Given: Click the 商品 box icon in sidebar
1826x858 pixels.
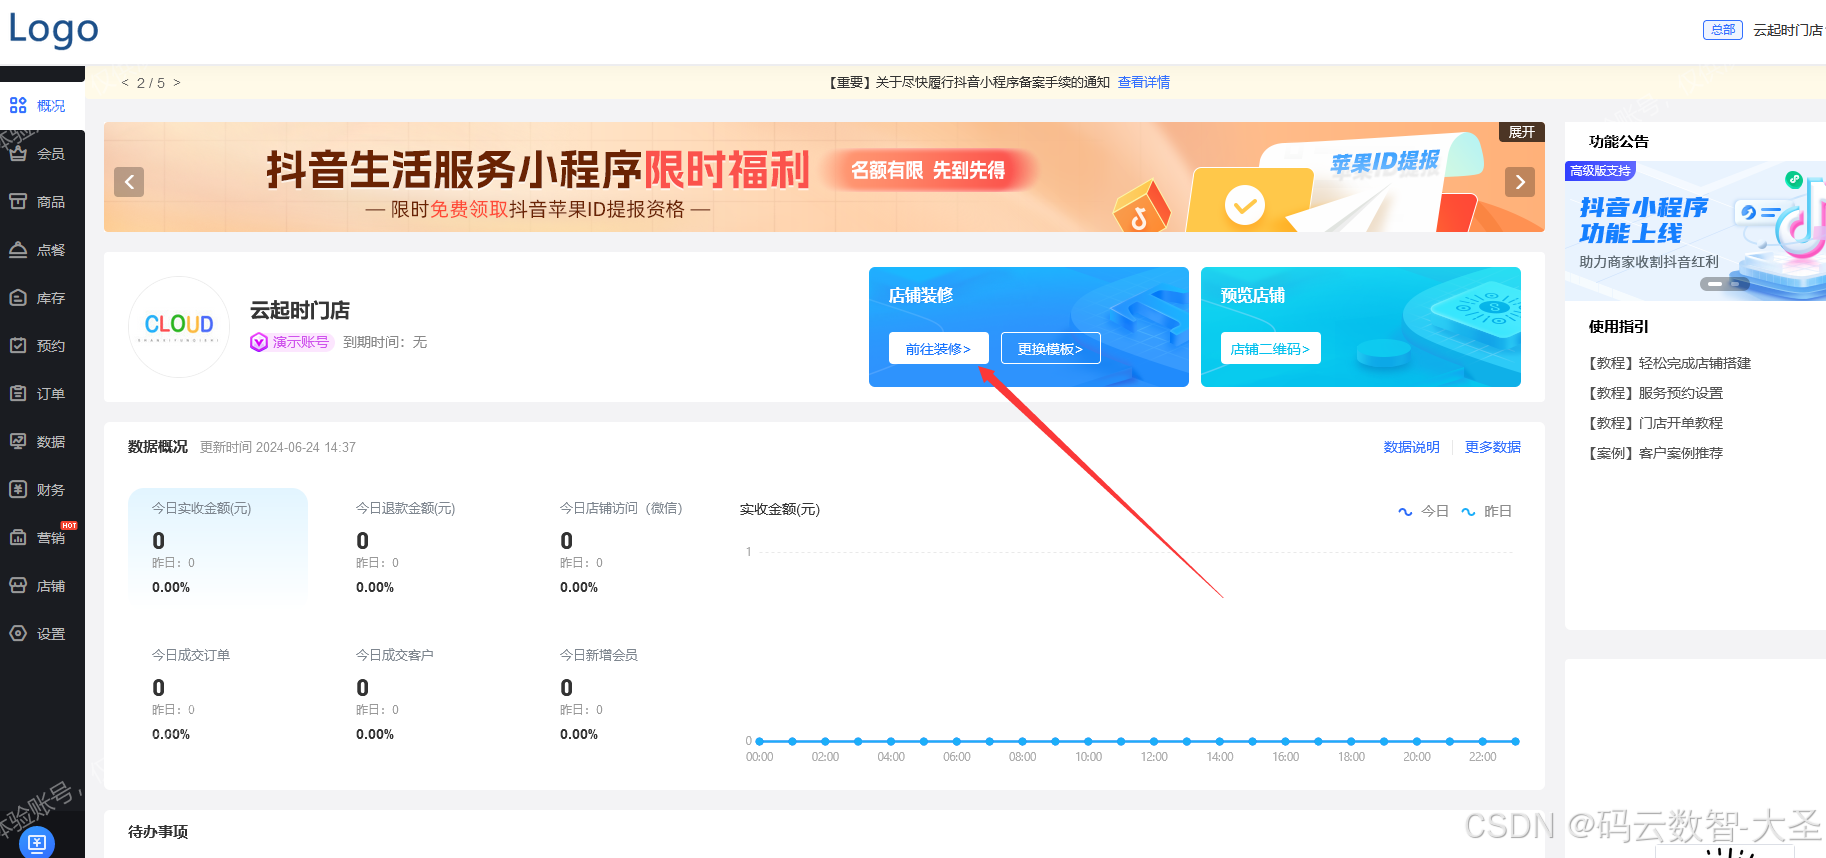Looking at the screenshot, I should (x=18, y=201).
